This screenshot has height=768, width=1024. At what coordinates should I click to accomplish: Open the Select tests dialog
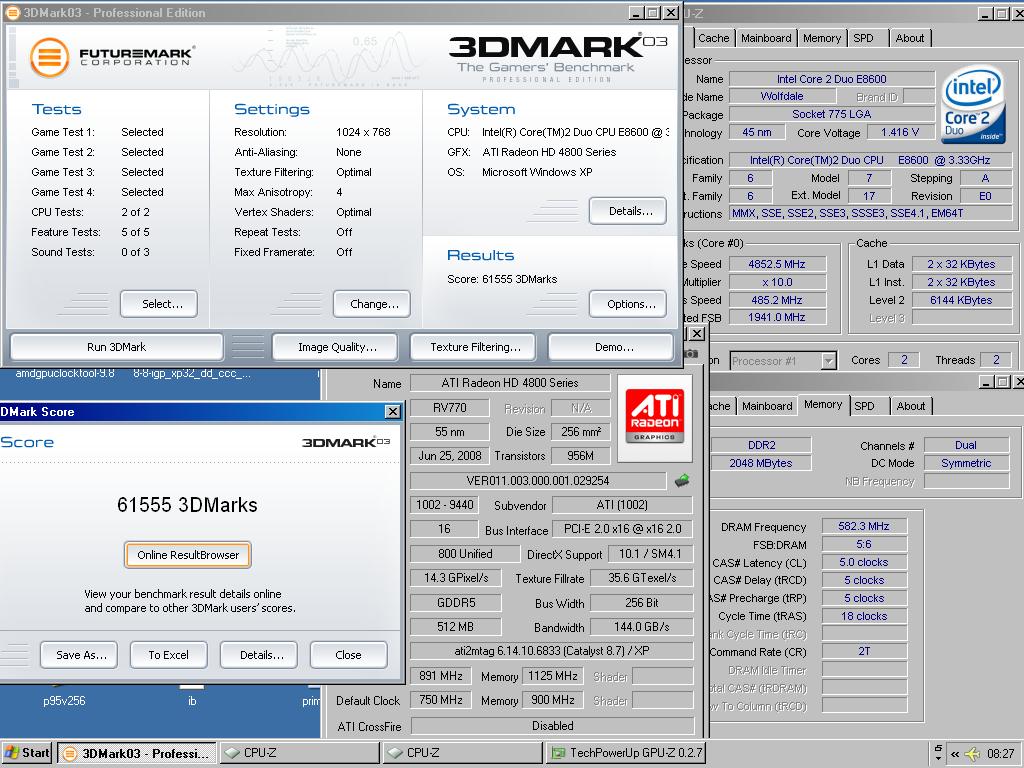(159, 304)
